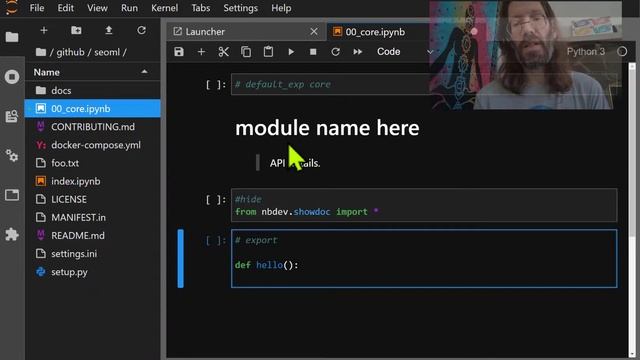Open the File menu
Image resolution: width=640 pixels, height=360 pixels.
37,8
